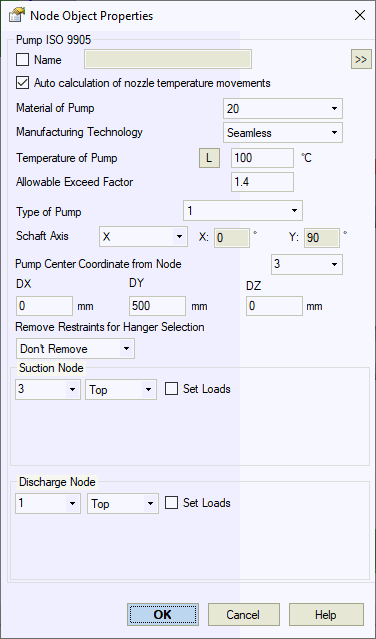Open Help for this dialog
The image size is (376, 639).
[x=326, y=614]
